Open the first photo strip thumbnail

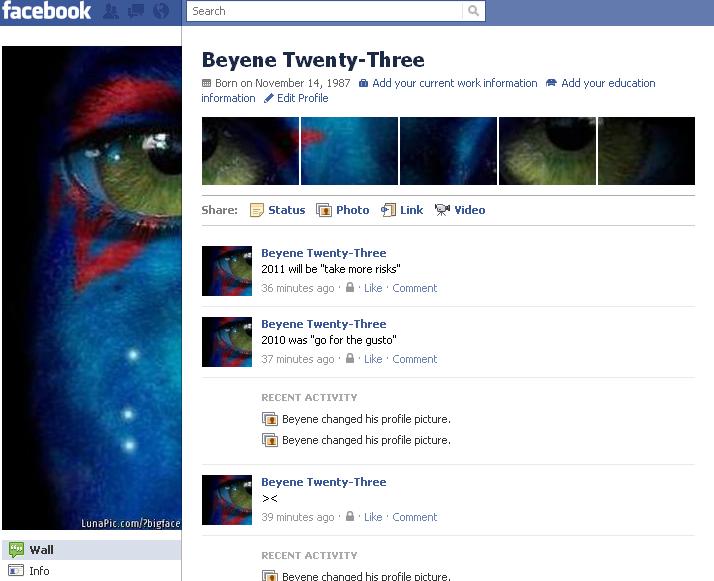(250, 151)
